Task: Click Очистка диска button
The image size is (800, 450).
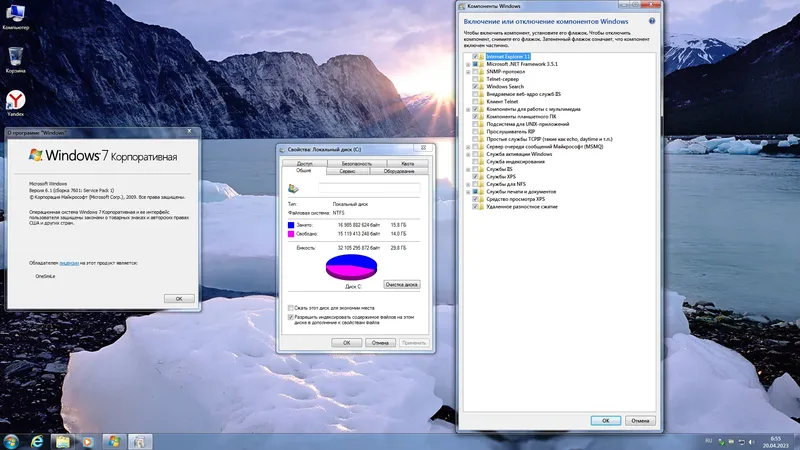Action: tap(402, 285)
